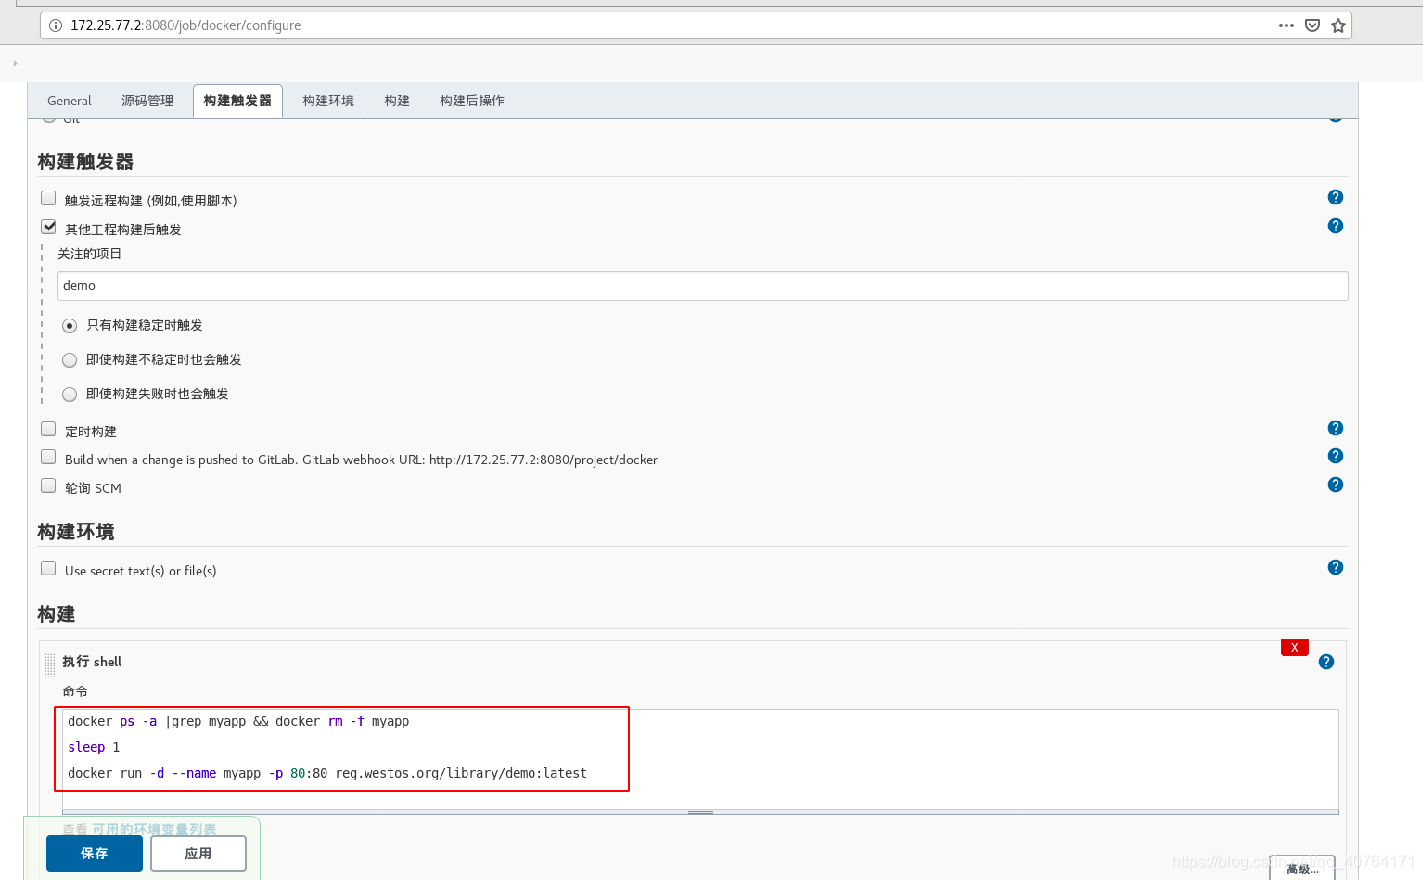This screenshot has width=1423, height=880.
Task: Open help for 其他工程构建后触发 option
Action: tap(1335, 226)
